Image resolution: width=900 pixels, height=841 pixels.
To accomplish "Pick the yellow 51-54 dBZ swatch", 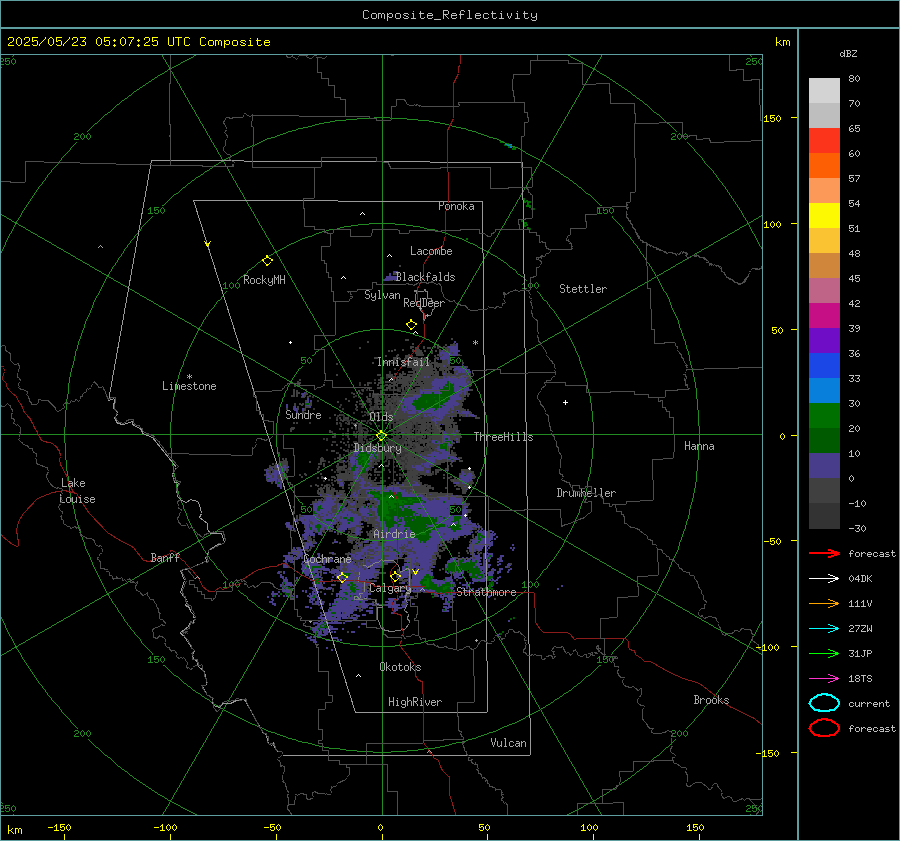I will [824, 216].
